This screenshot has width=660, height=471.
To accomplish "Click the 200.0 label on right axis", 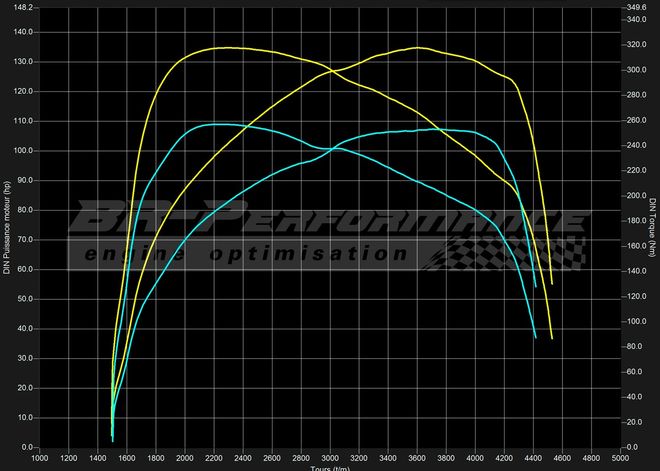I will [x=636, y=196].
